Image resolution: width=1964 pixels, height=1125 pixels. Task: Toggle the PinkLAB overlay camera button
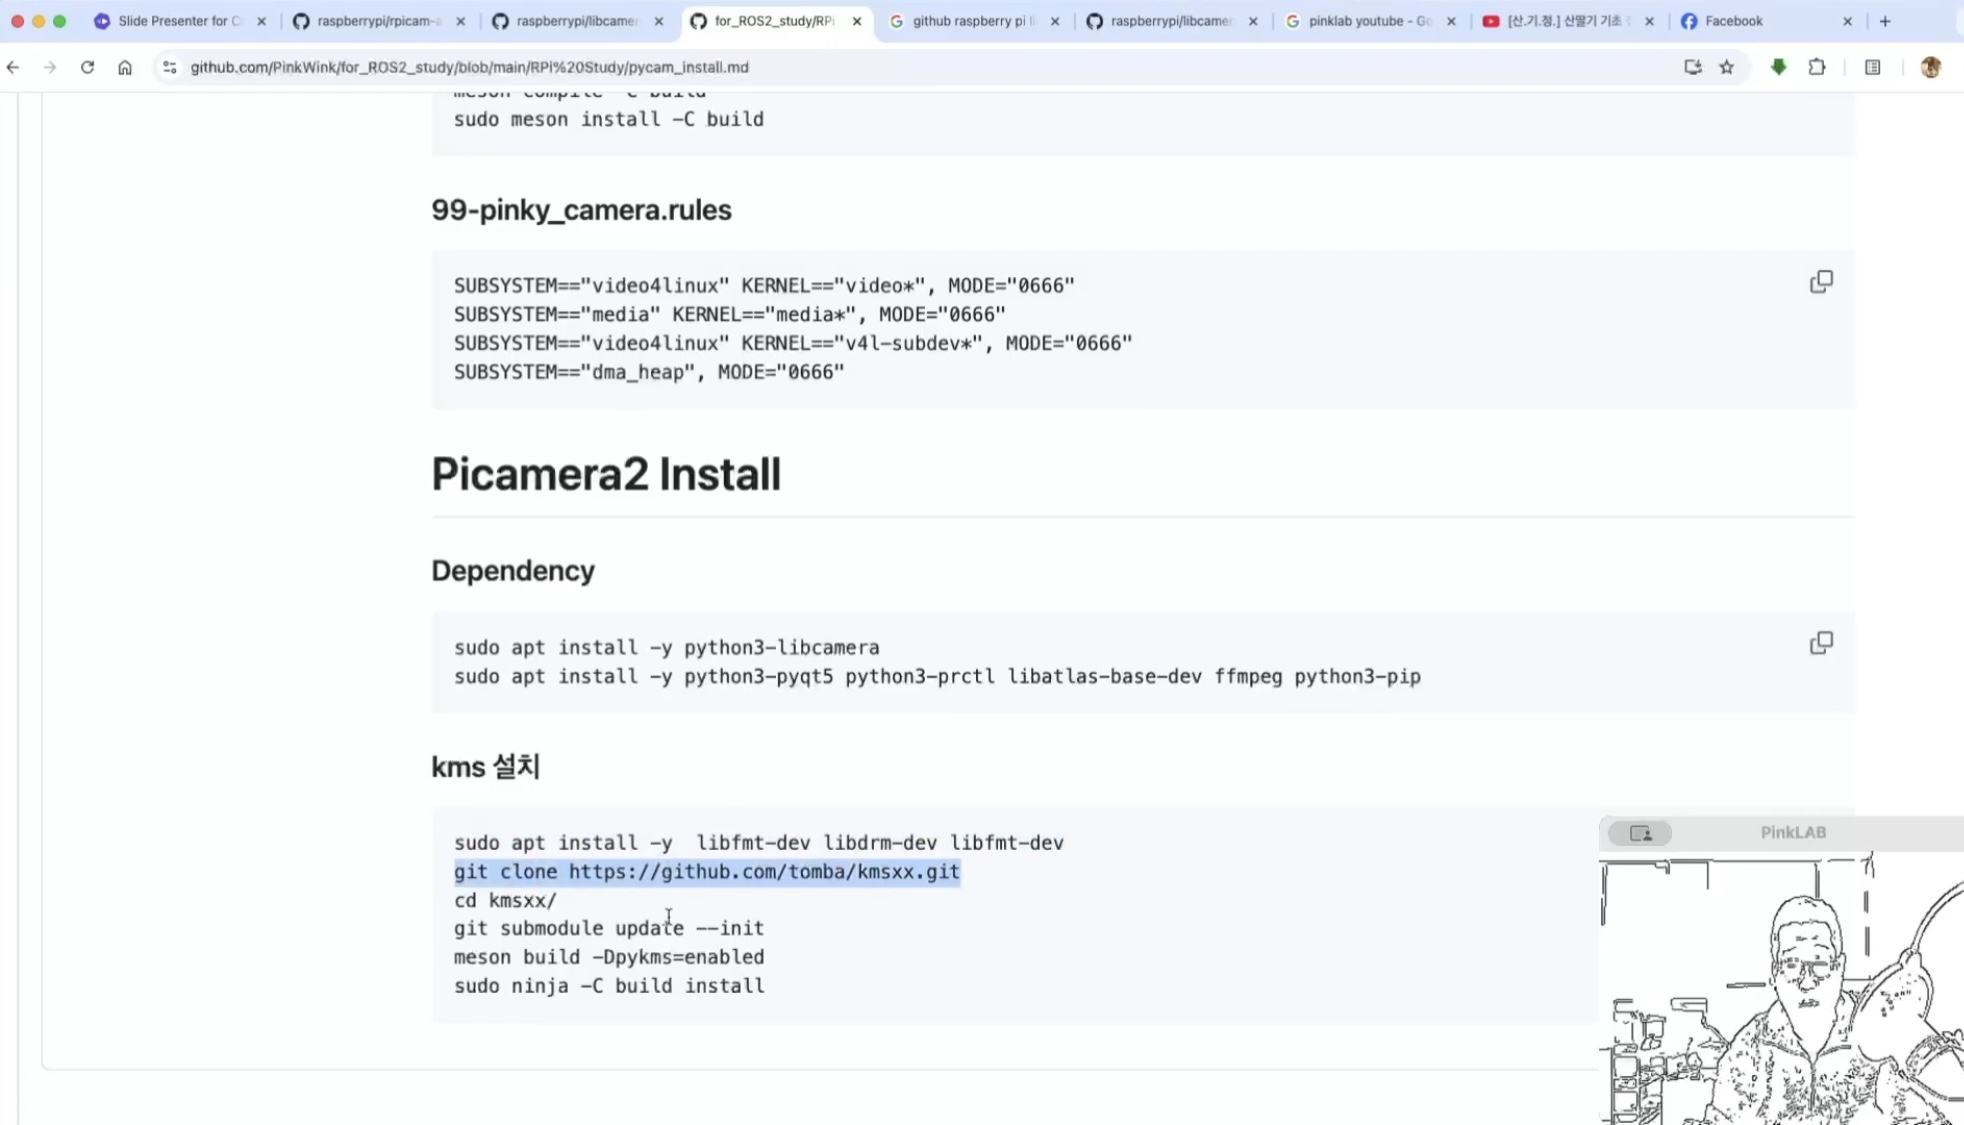[1640, 833]
